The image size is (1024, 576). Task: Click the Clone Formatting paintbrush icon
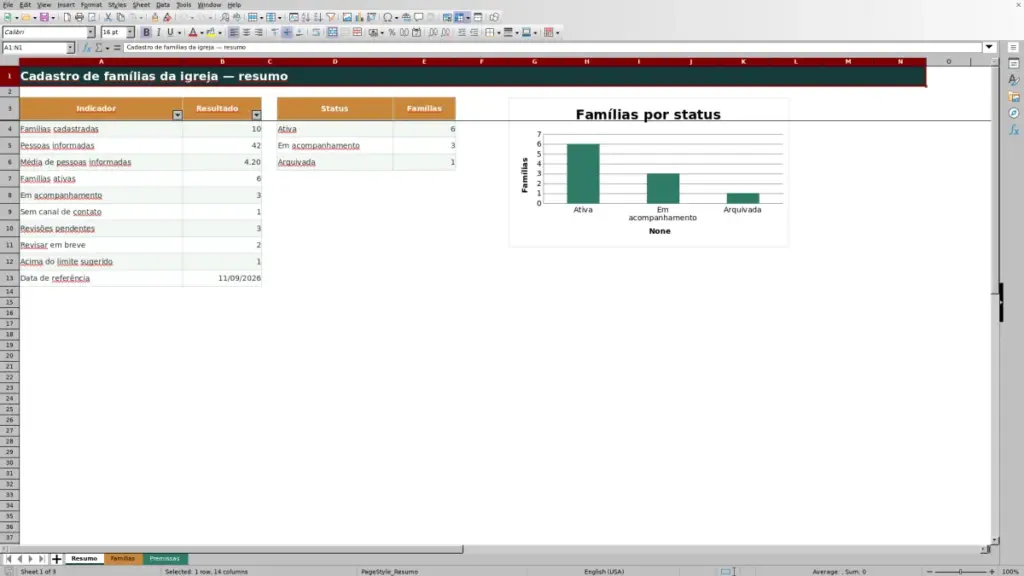click(x=155, y=18)
